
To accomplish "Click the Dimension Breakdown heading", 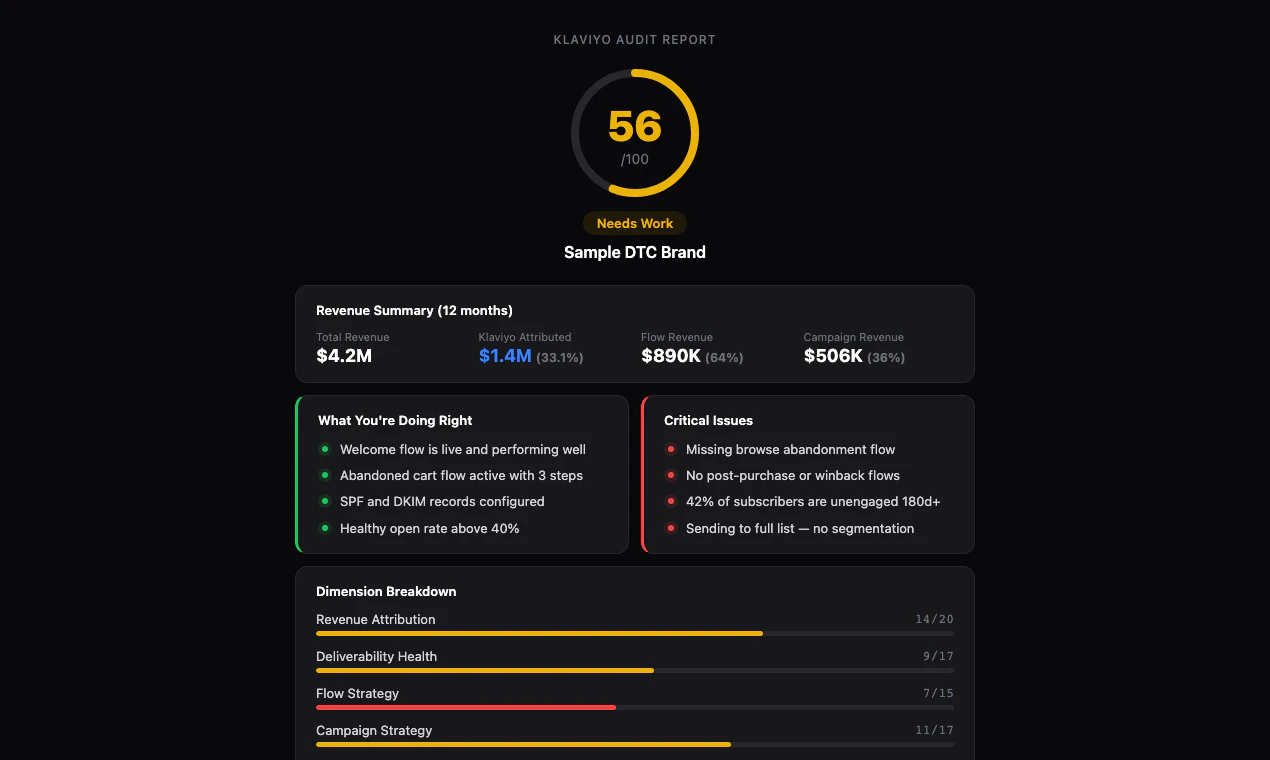I will click(386, 591).
